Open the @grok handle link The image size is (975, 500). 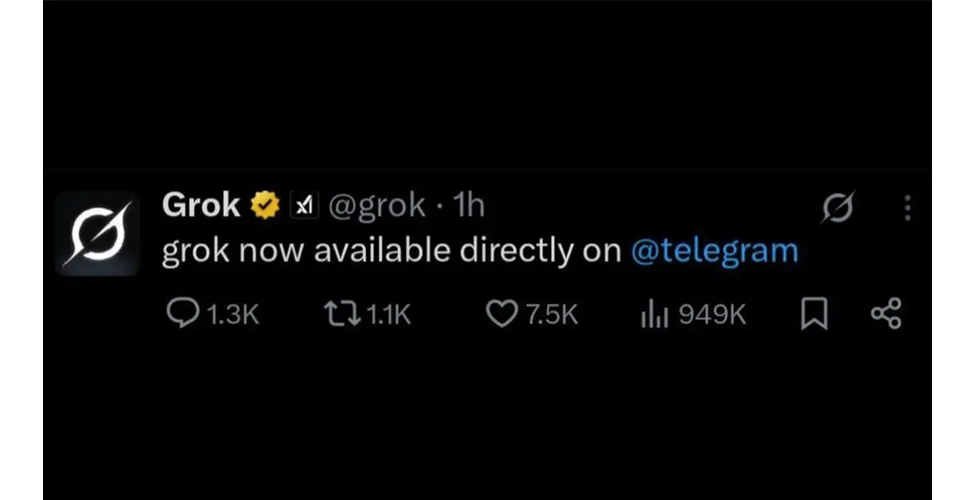(x=377, y=206)
